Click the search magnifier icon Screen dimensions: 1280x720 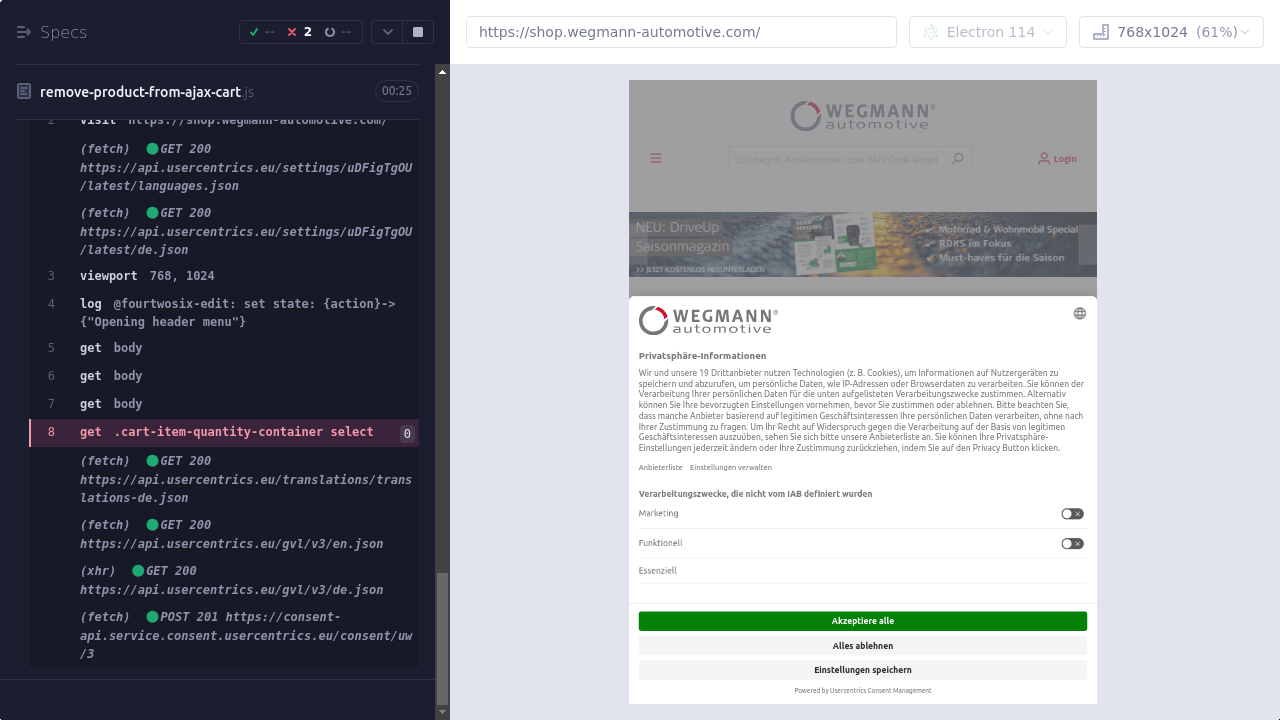(x=957, y=159)
